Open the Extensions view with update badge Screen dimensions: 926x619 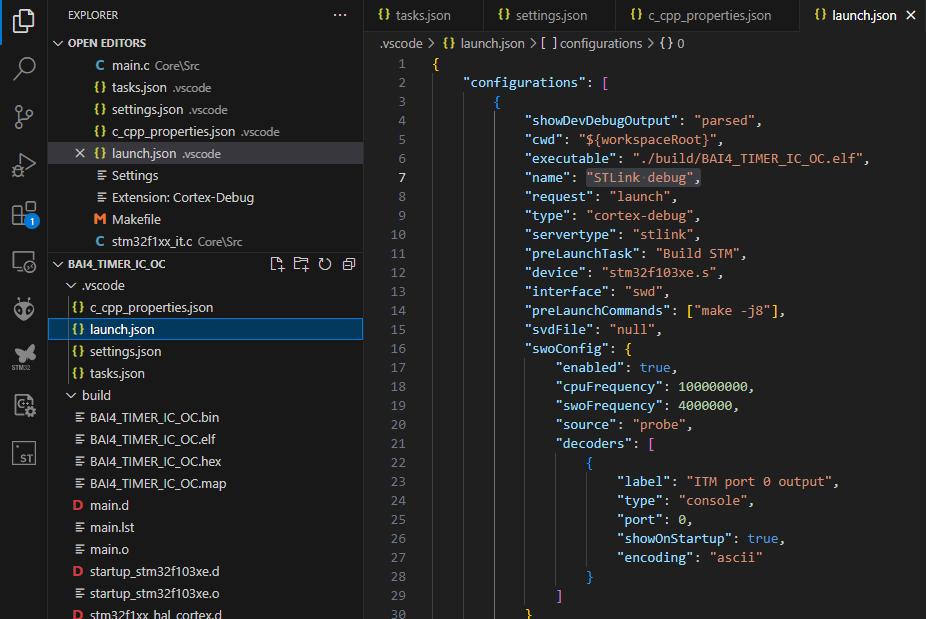(x=24, y=214)
